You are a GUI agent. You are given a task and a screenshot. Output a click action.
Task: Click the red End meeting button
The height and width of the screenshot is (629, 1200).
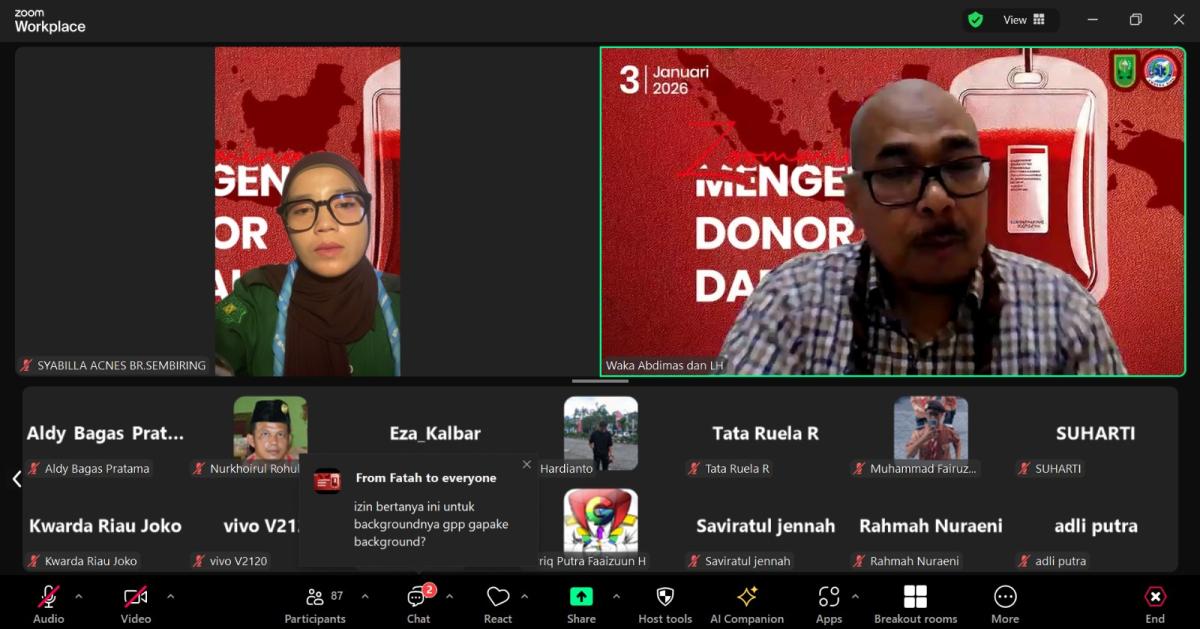pos(1155,598)
